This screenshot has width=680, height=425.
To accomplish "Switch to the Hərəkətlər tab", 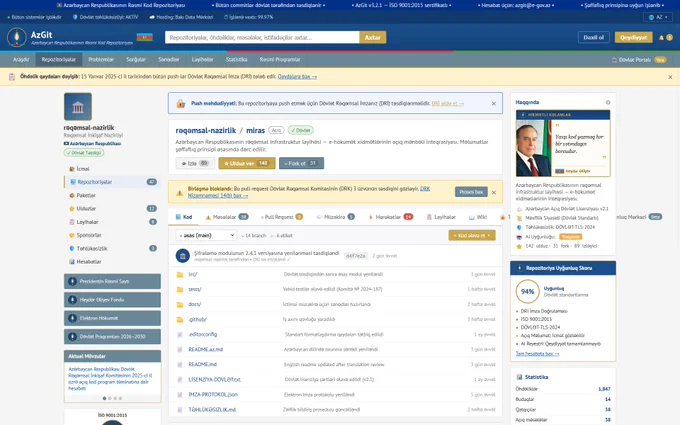I will coord(390,217).
